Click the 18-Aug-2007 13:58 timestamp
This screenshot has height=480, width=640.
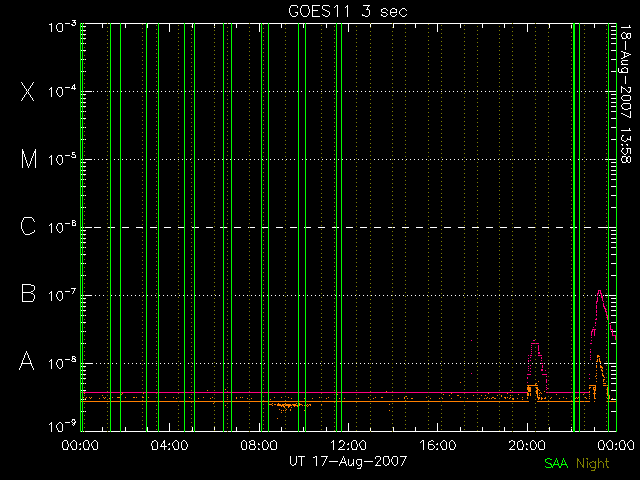(625, 94)
